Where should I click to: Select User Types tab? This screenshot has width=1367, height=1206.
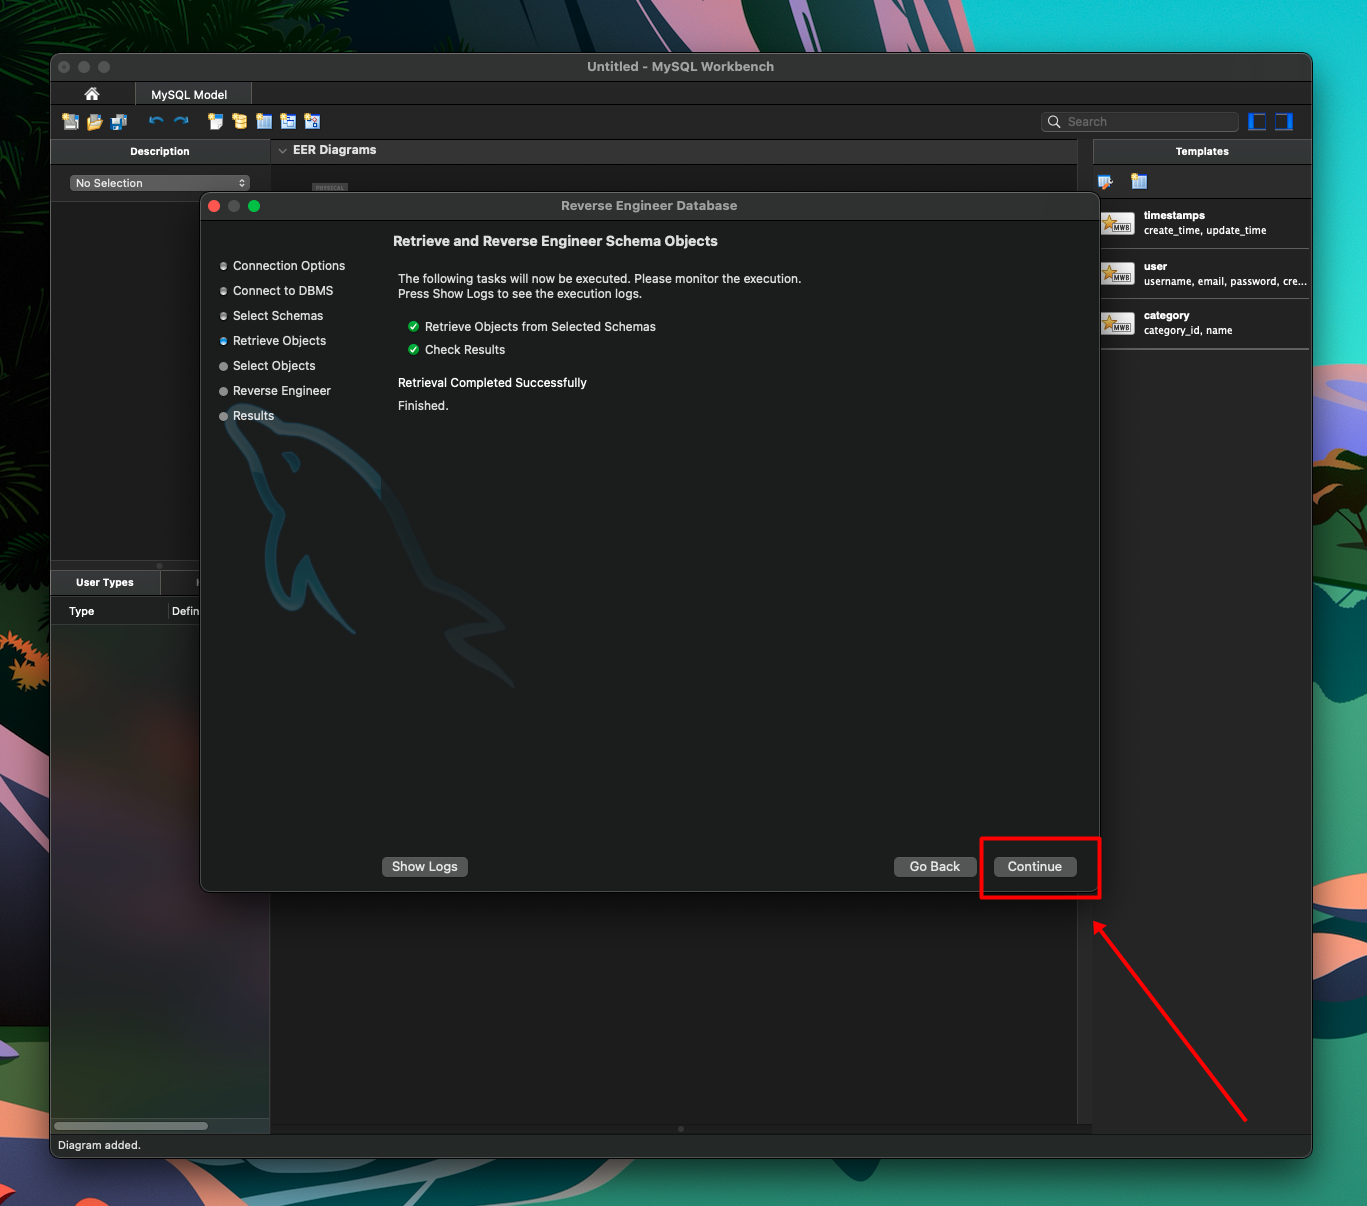click(x=105, y=582)
